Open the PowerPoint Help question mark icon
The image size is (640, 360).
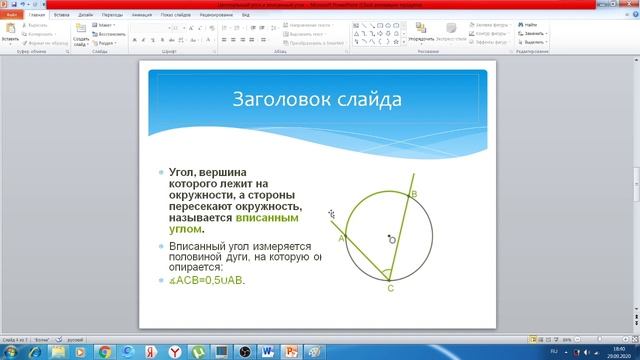pos(636,14)
